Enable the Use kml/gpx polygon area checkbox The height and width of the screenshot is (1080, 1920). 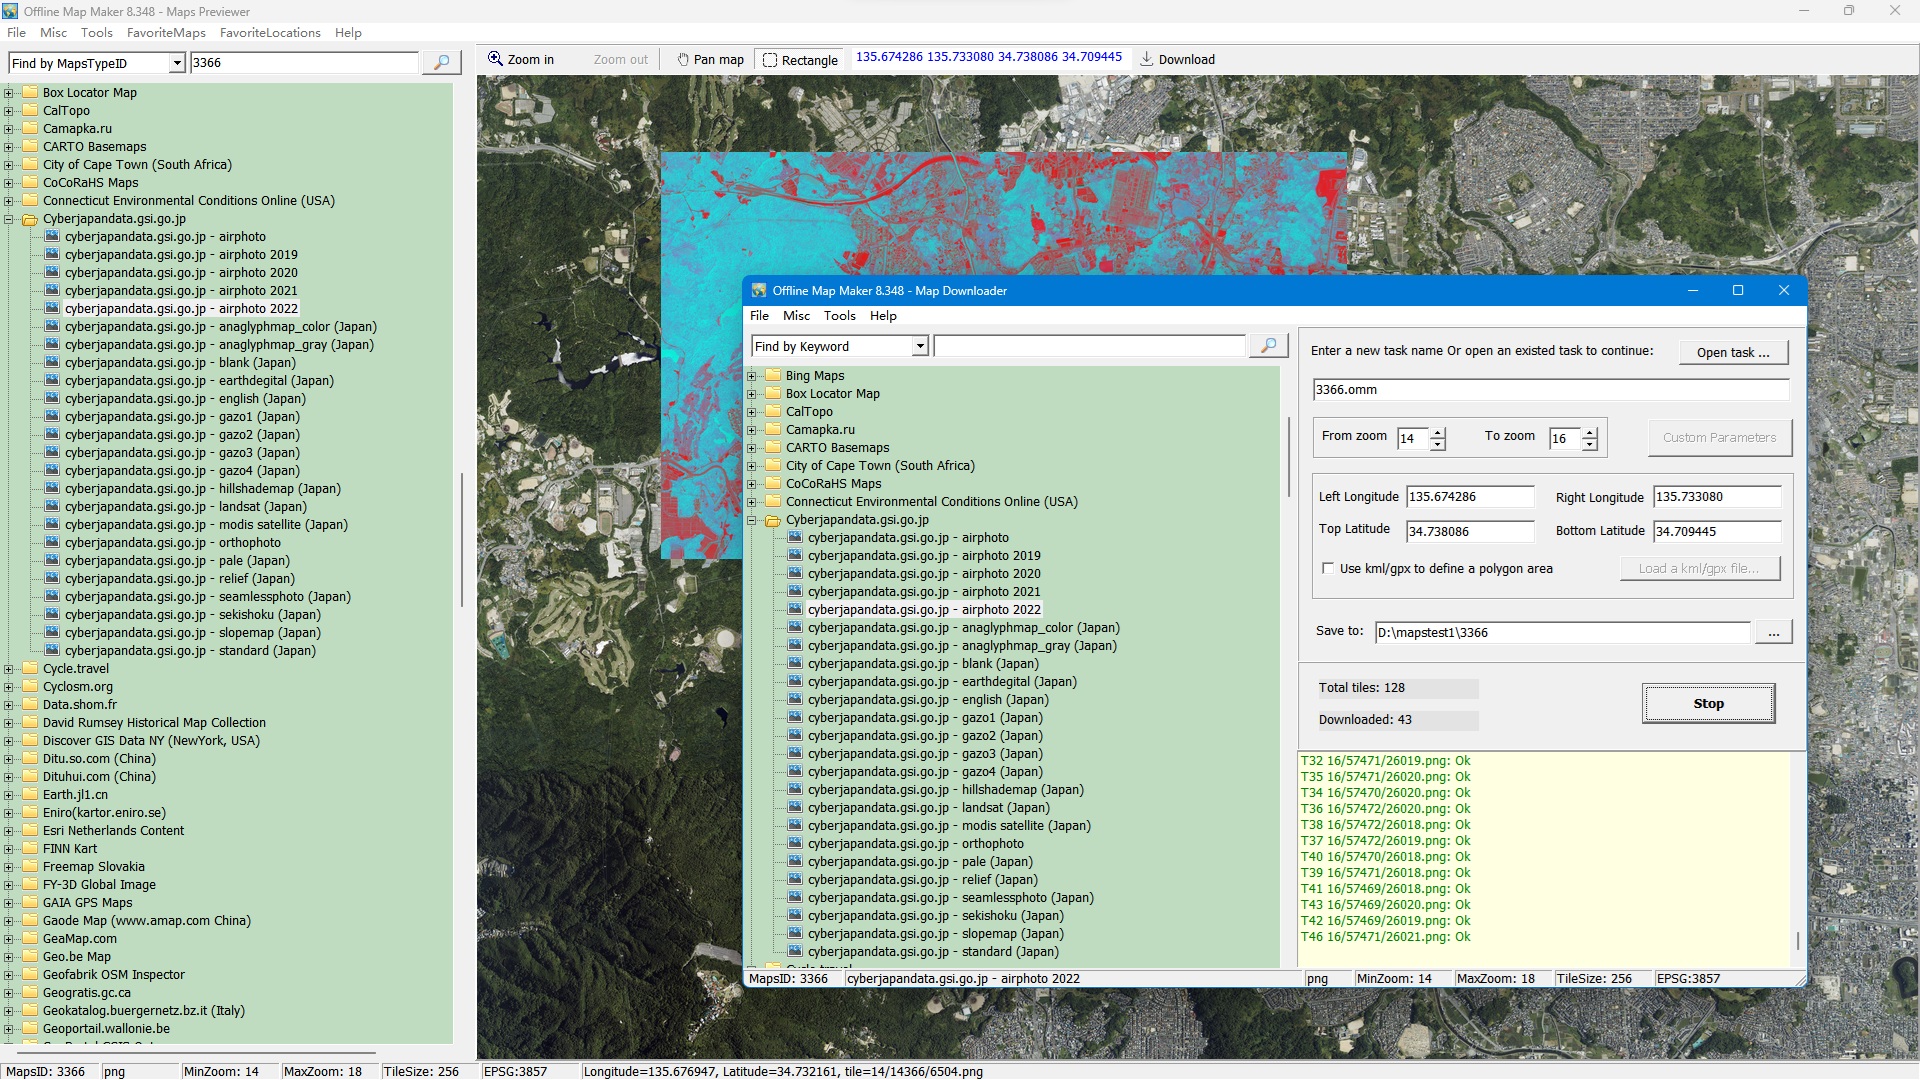[1328, 568]
